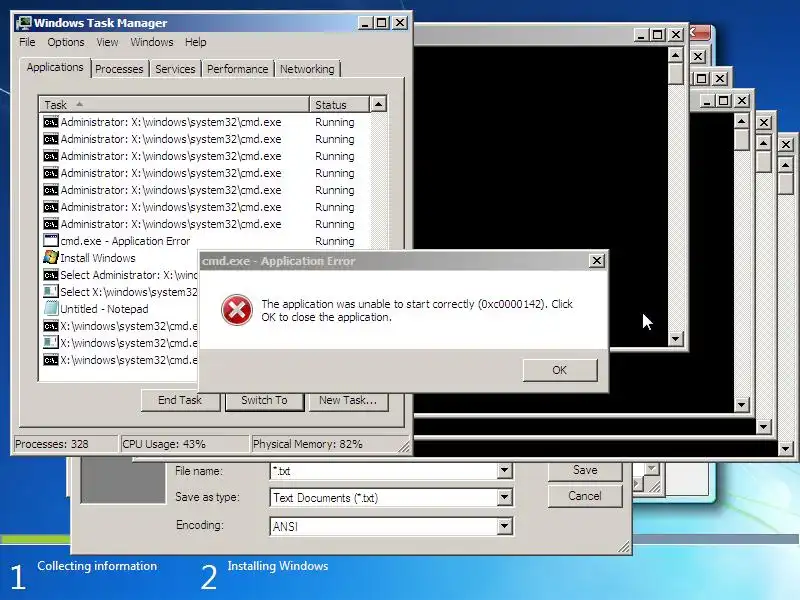The image size is (800, 600).
Task: Click the task list scroll up arrow
Action: (x=378, y=104)
